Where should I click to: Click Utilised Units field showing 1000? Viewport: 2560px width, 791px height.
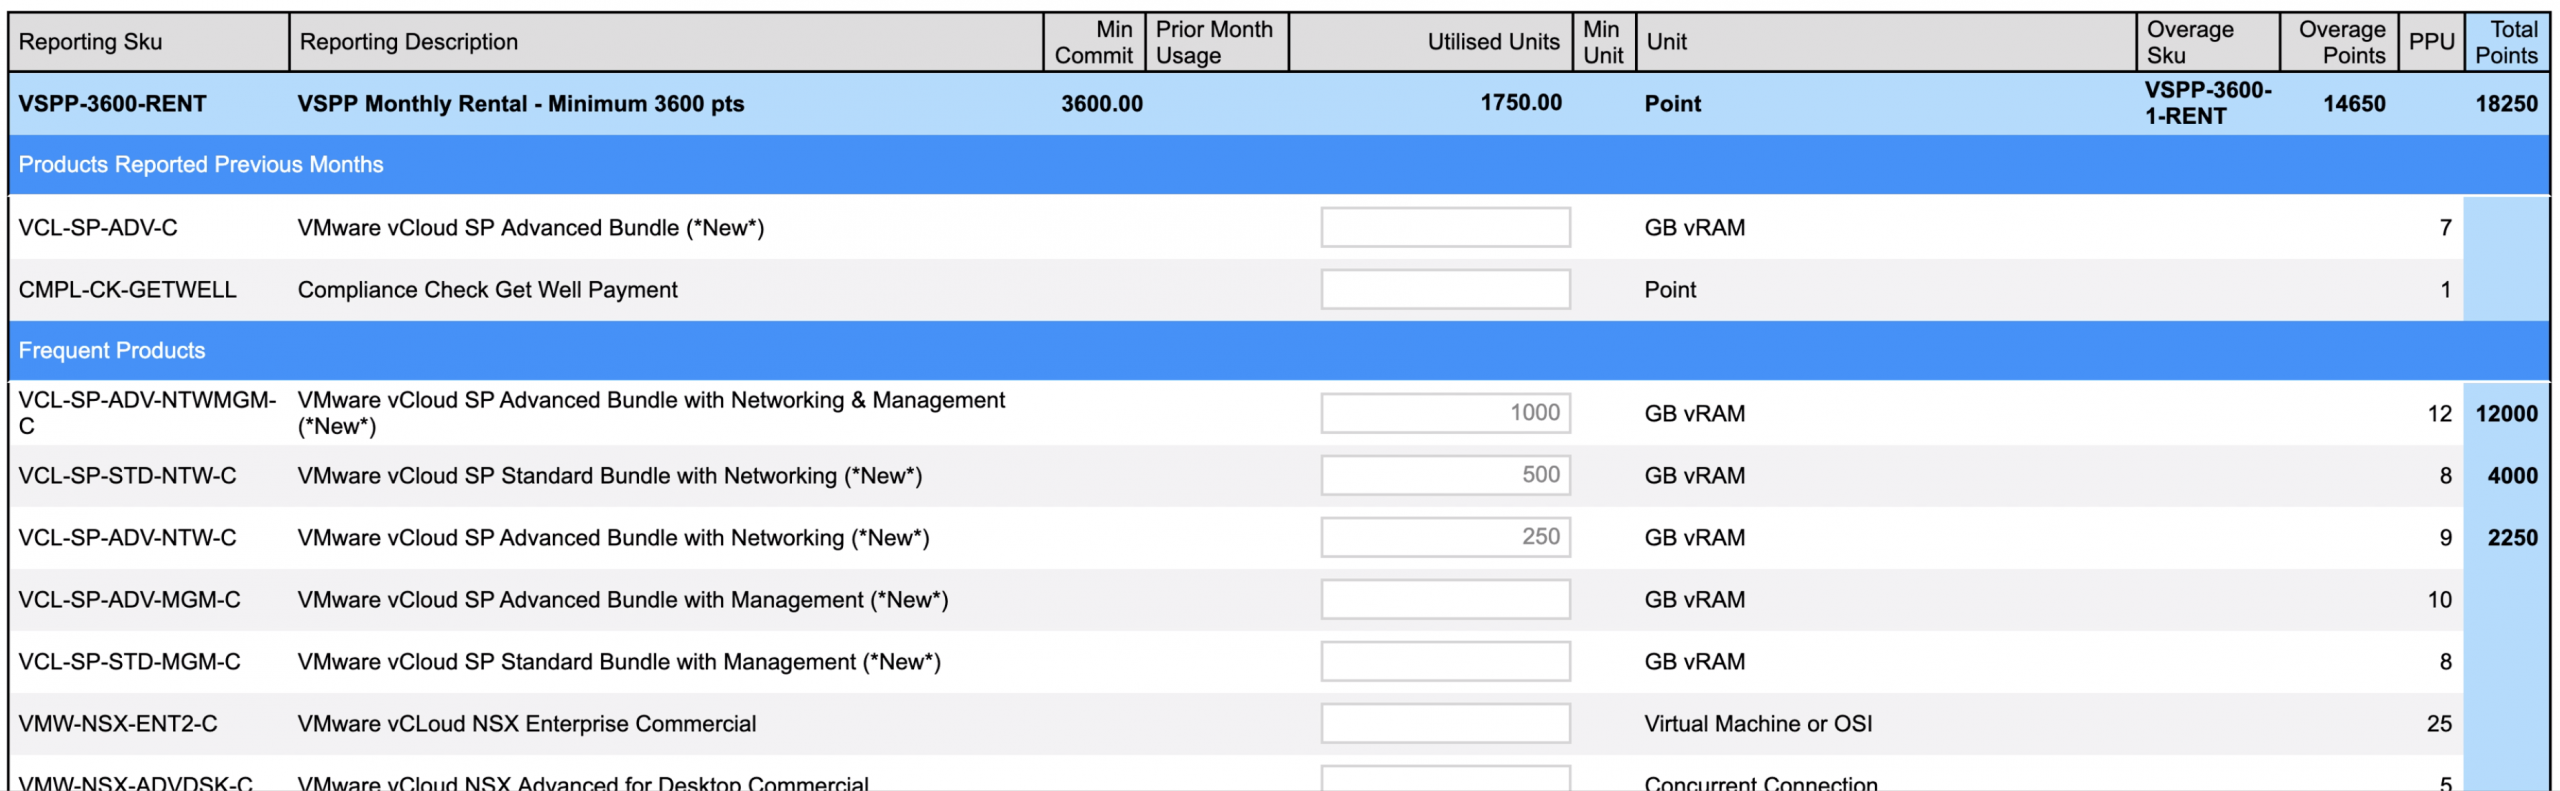[x=1445, y=413]
